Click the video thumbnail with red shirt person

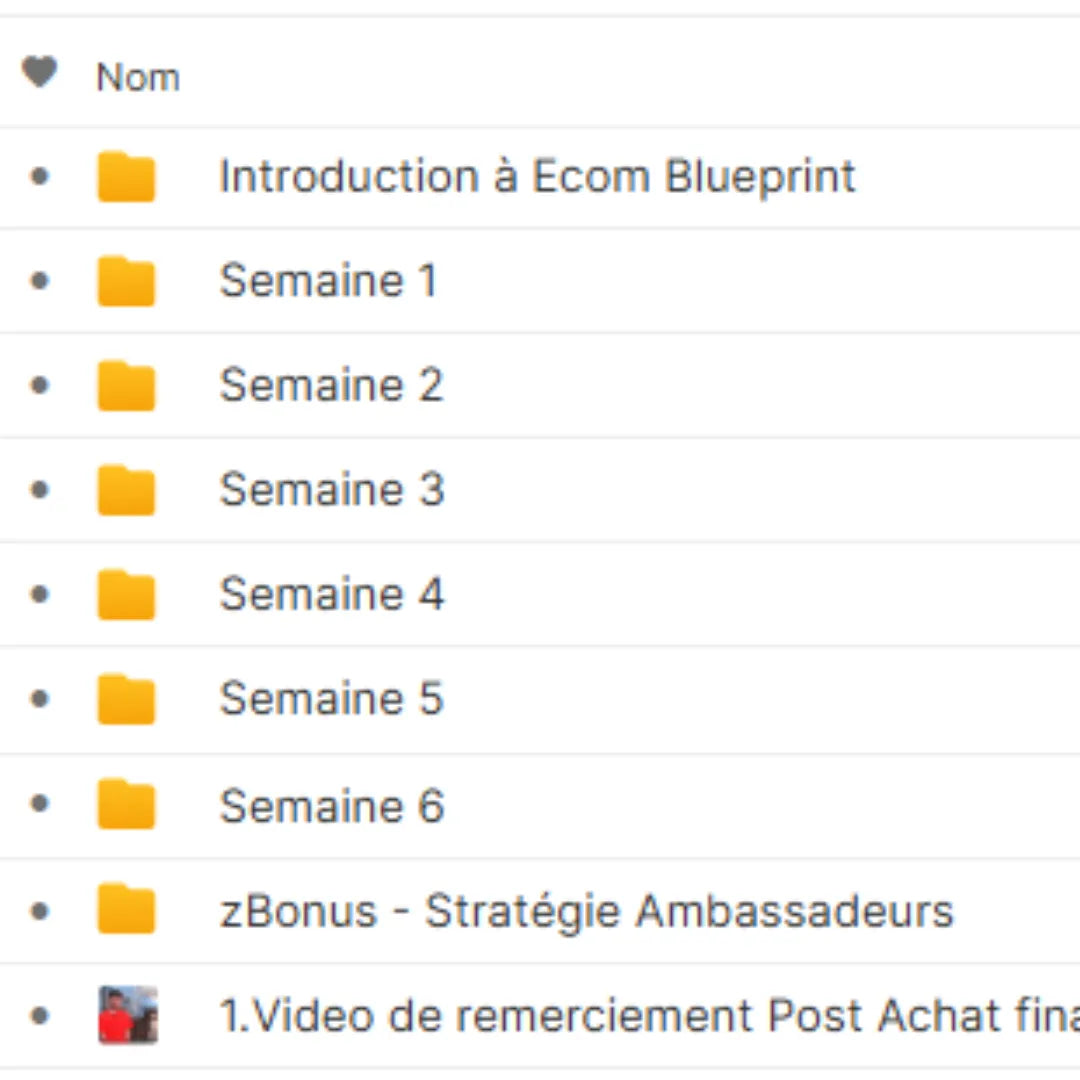(x=127, y=1014)
